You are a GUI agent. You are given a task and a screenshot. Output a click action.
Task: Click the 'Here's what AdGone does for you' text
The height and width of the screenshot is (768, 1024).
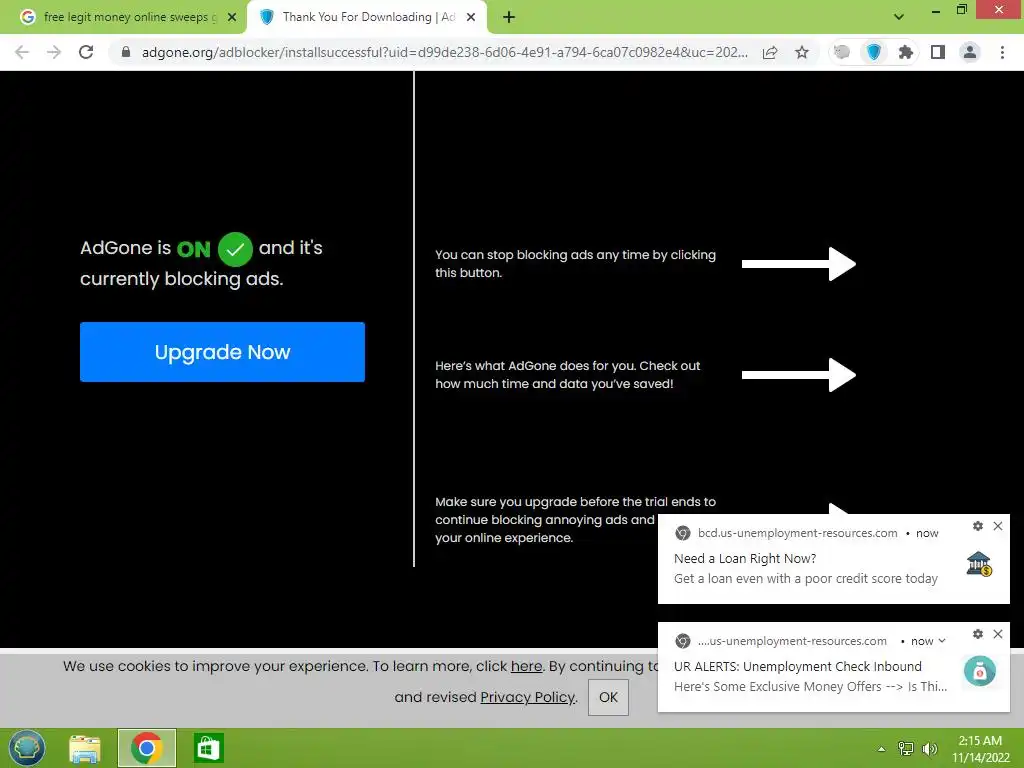pos(568,375)
